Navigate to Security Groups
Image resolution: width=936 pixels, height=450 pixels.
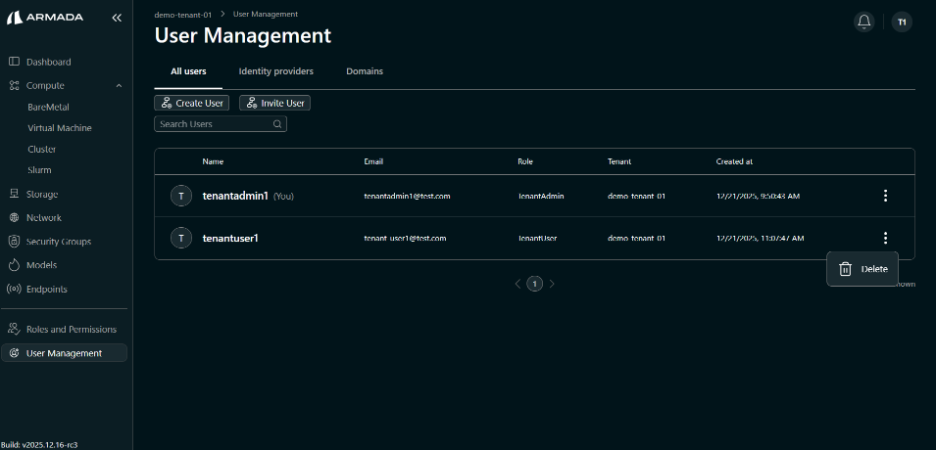[58, 242]
